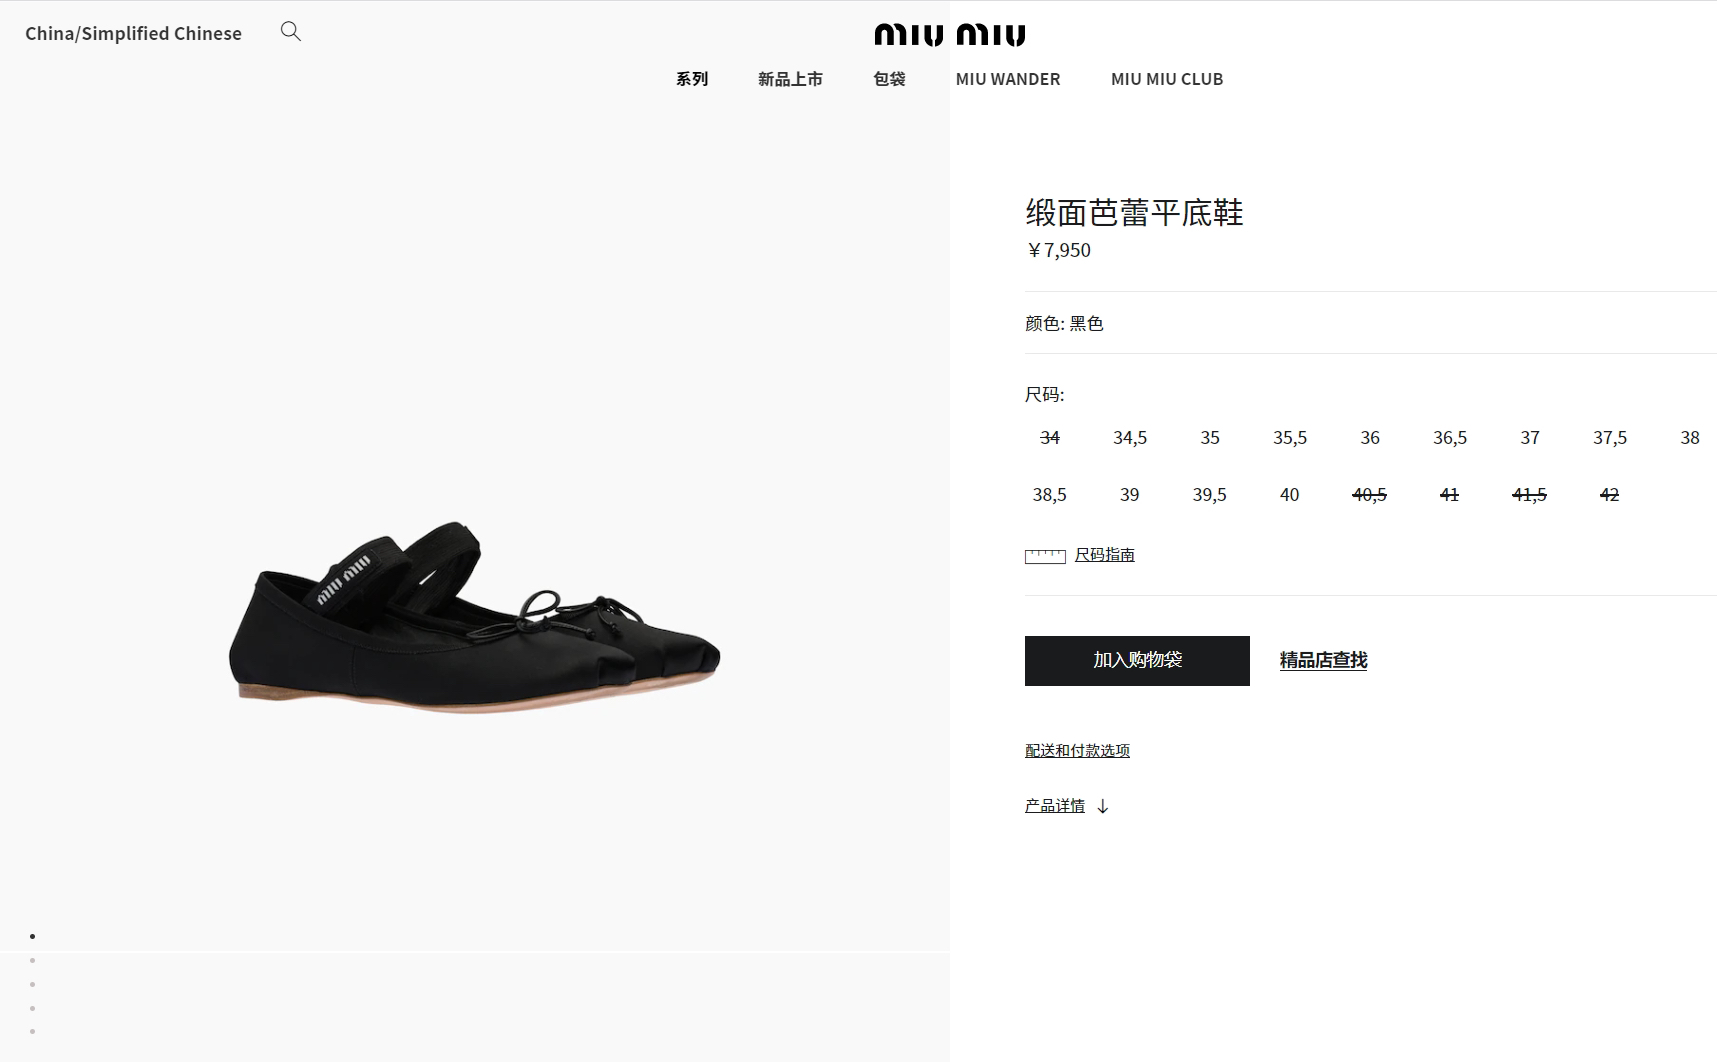Select the 黑色 color option
1717x1062 pixels.
tap(1086, 323)
